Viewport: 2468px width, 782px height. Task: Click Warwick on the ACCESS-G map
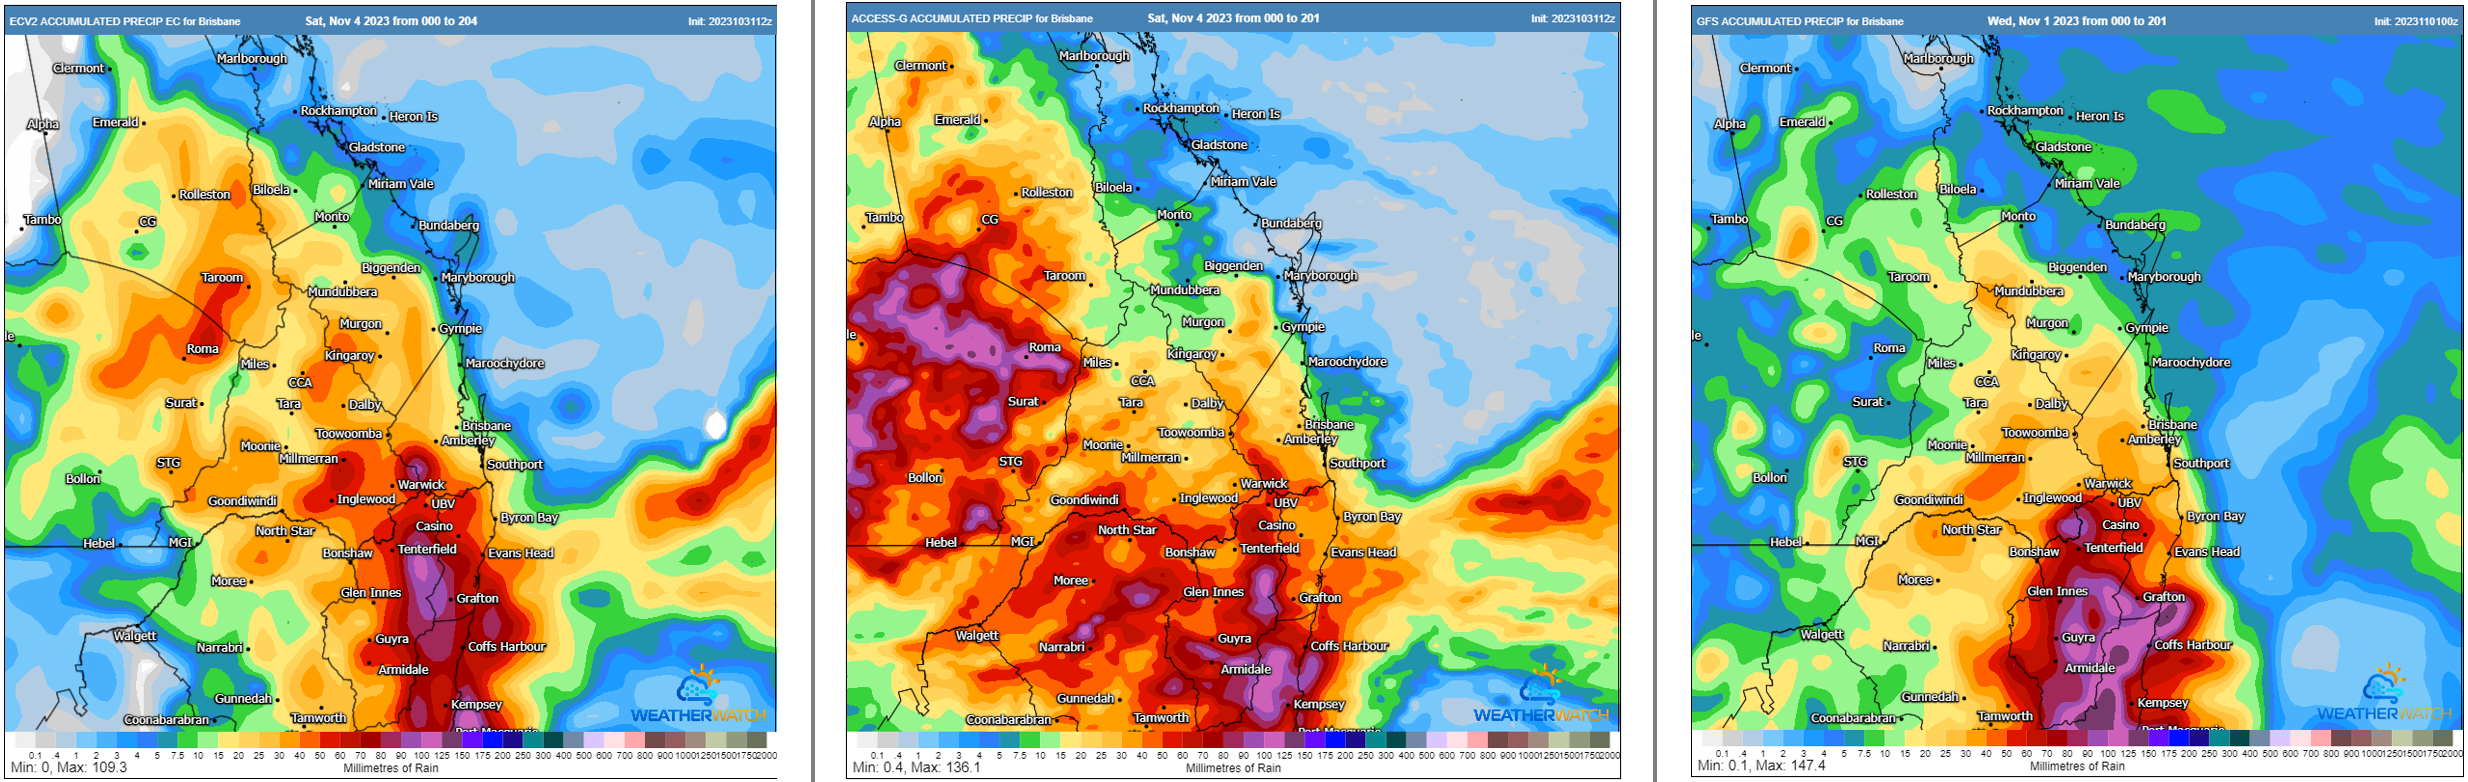(1264, 484)
